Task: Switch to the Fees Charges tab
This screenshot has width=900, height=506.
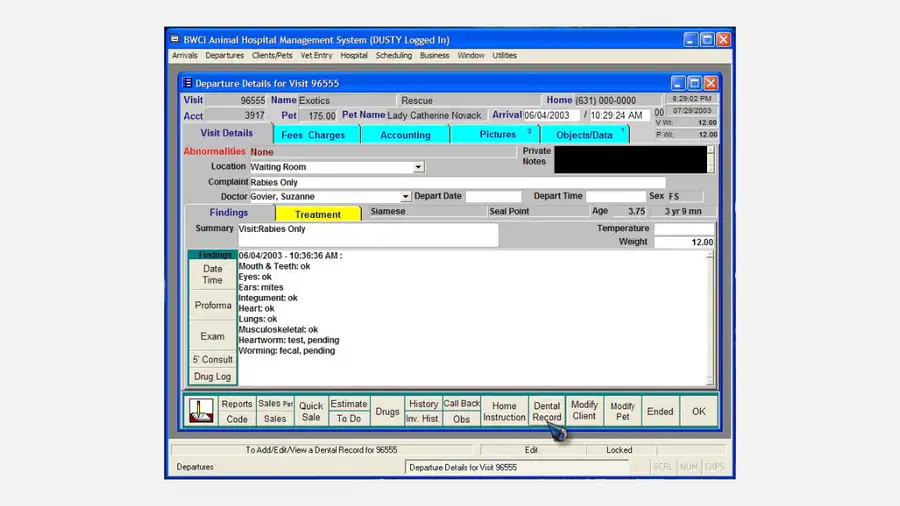Action: click(313, 135)
